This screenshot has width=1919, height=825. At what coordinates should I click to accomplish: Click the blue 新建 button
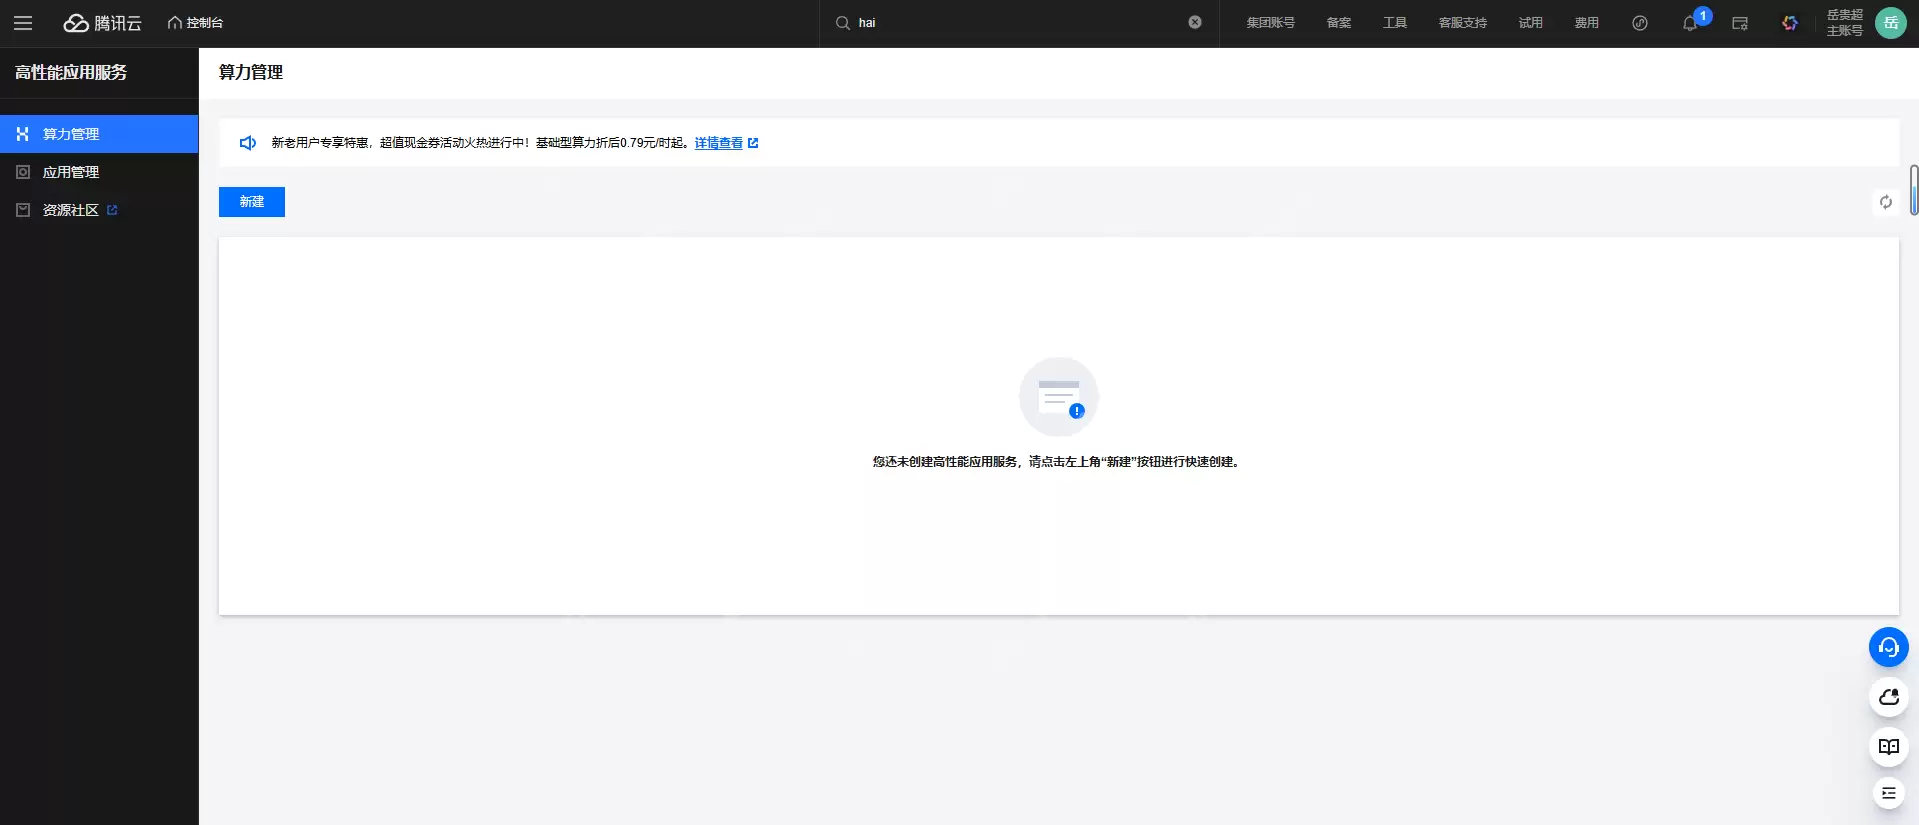[252, 202]
